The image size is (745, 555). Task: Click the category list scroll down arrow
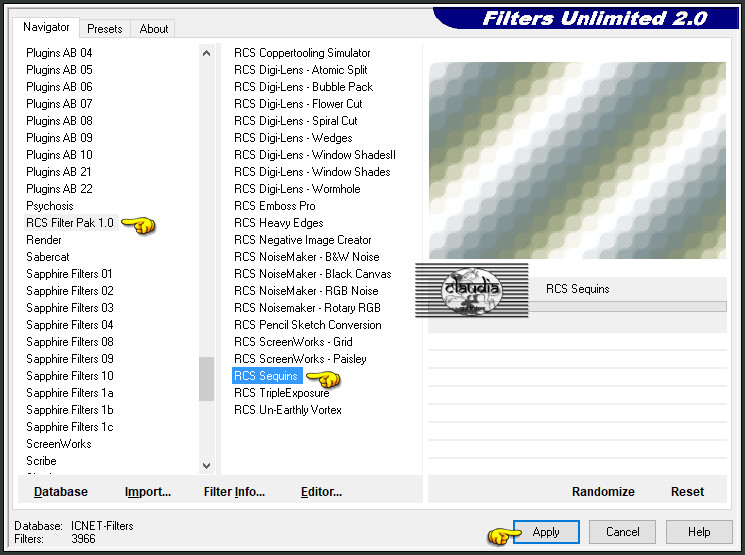pos(206,466)
